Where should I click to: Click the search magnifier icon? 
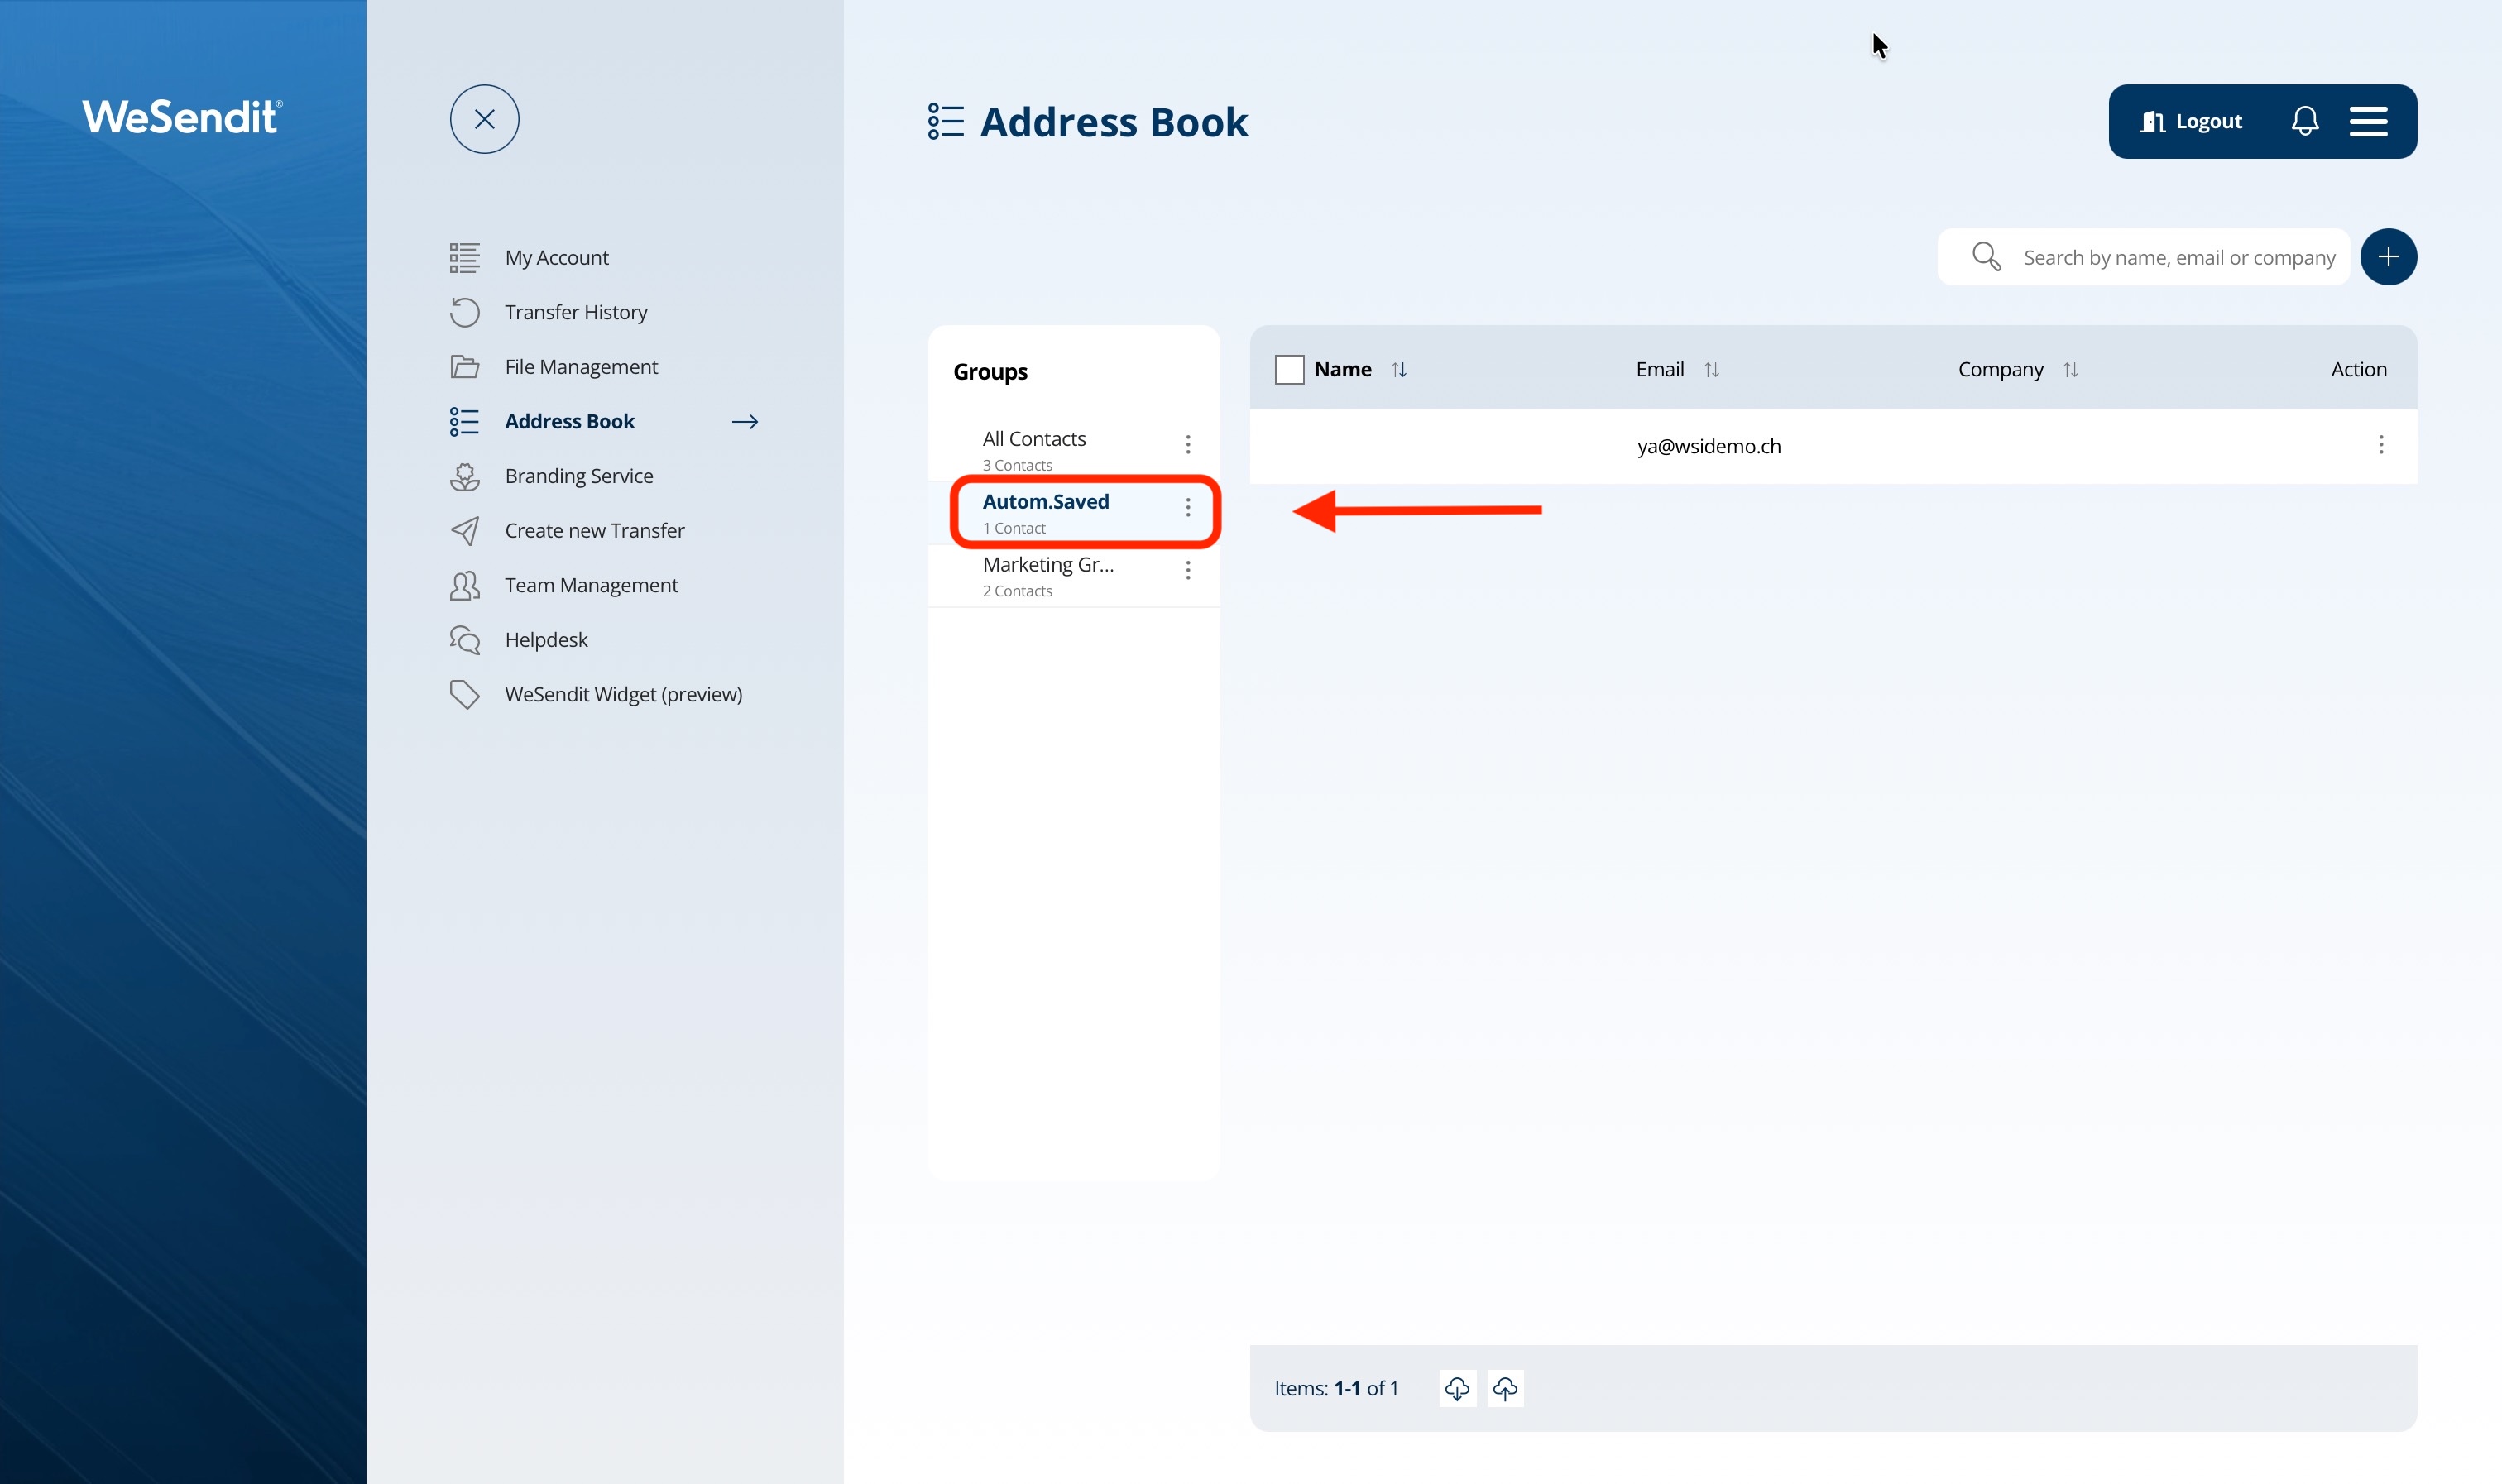tap(1986, 257)
